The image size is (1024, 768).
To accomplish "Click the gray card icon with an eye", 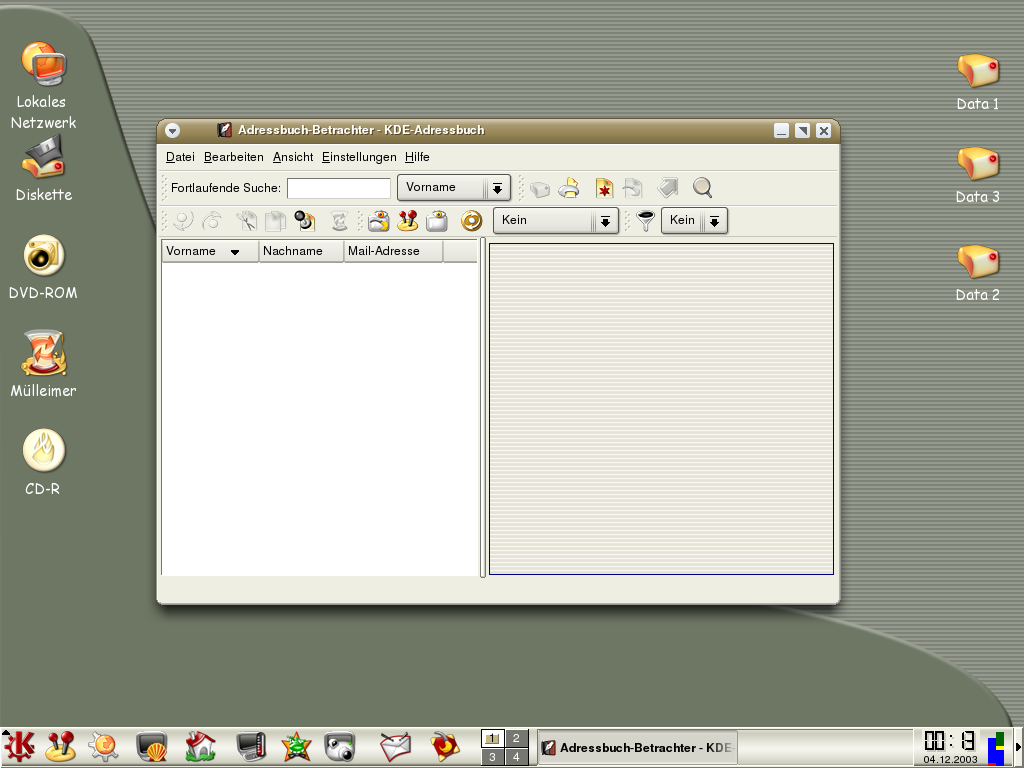I will [437, 221].
